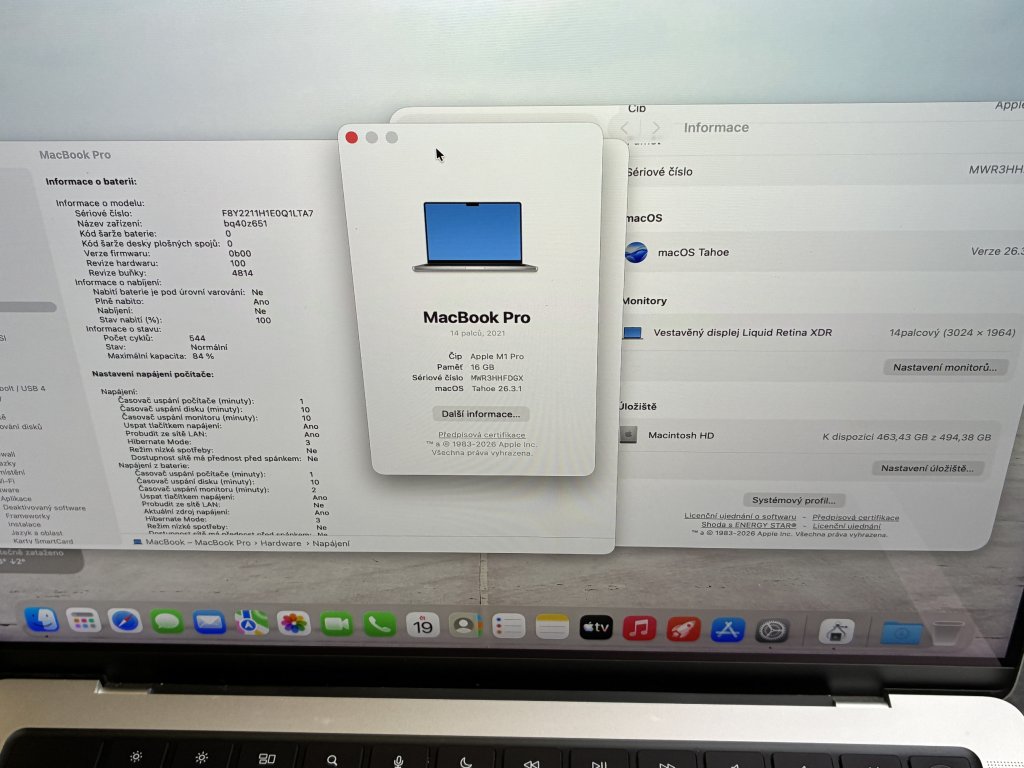
Task: Open "Shoda s ENERGY STAR" link
Action: 748,525
